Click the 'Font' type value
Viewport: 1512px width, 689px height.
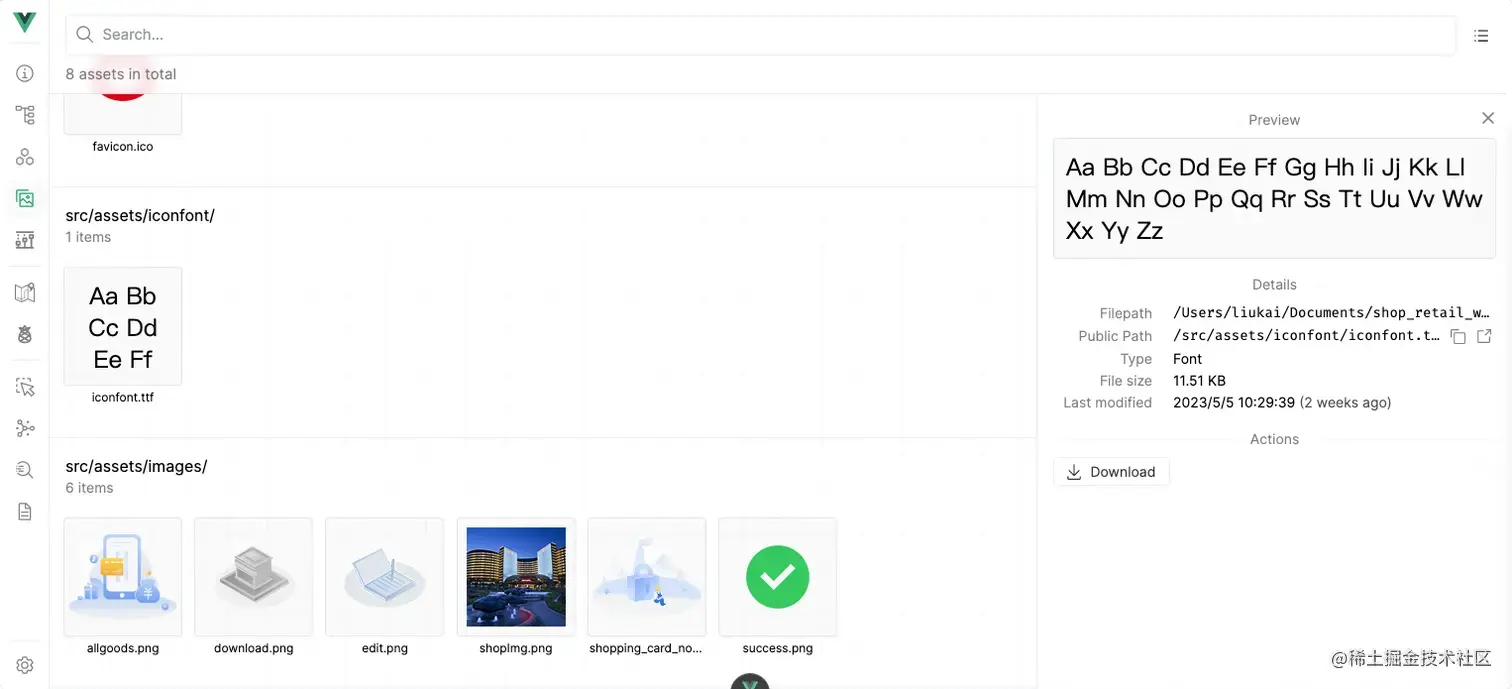pos(1188,359)
